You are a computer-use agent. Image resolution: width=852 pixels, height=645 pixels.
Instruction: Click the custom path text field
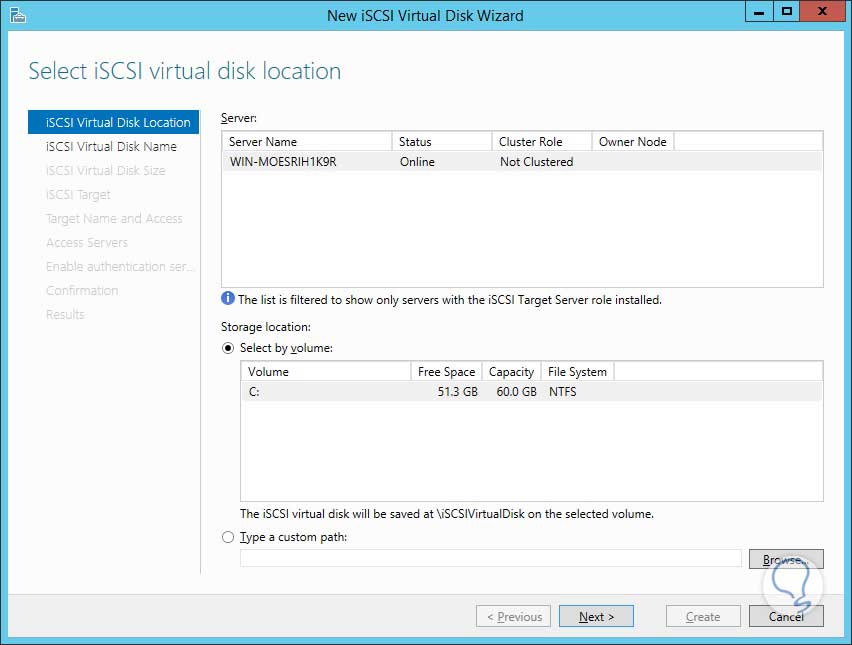tap(490, 559)
